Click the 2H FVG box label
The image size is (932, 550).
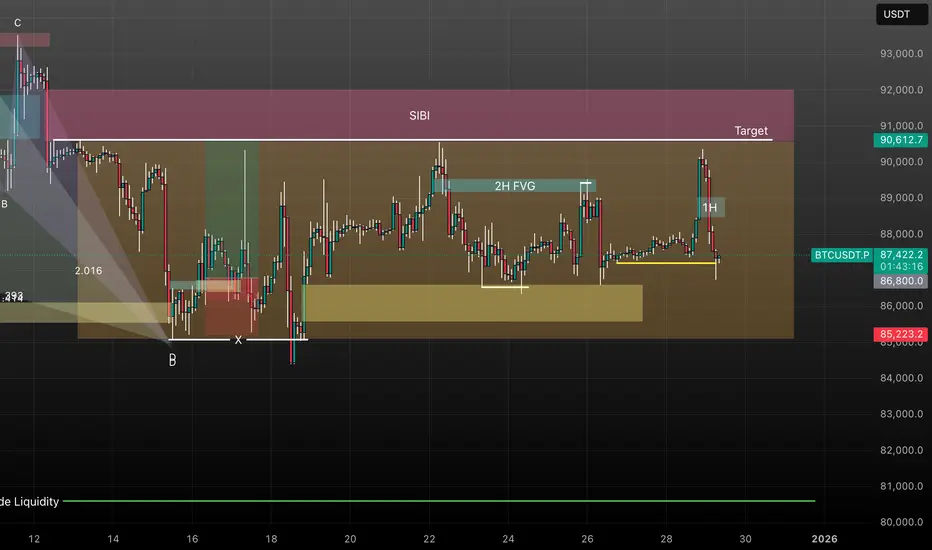515,186
